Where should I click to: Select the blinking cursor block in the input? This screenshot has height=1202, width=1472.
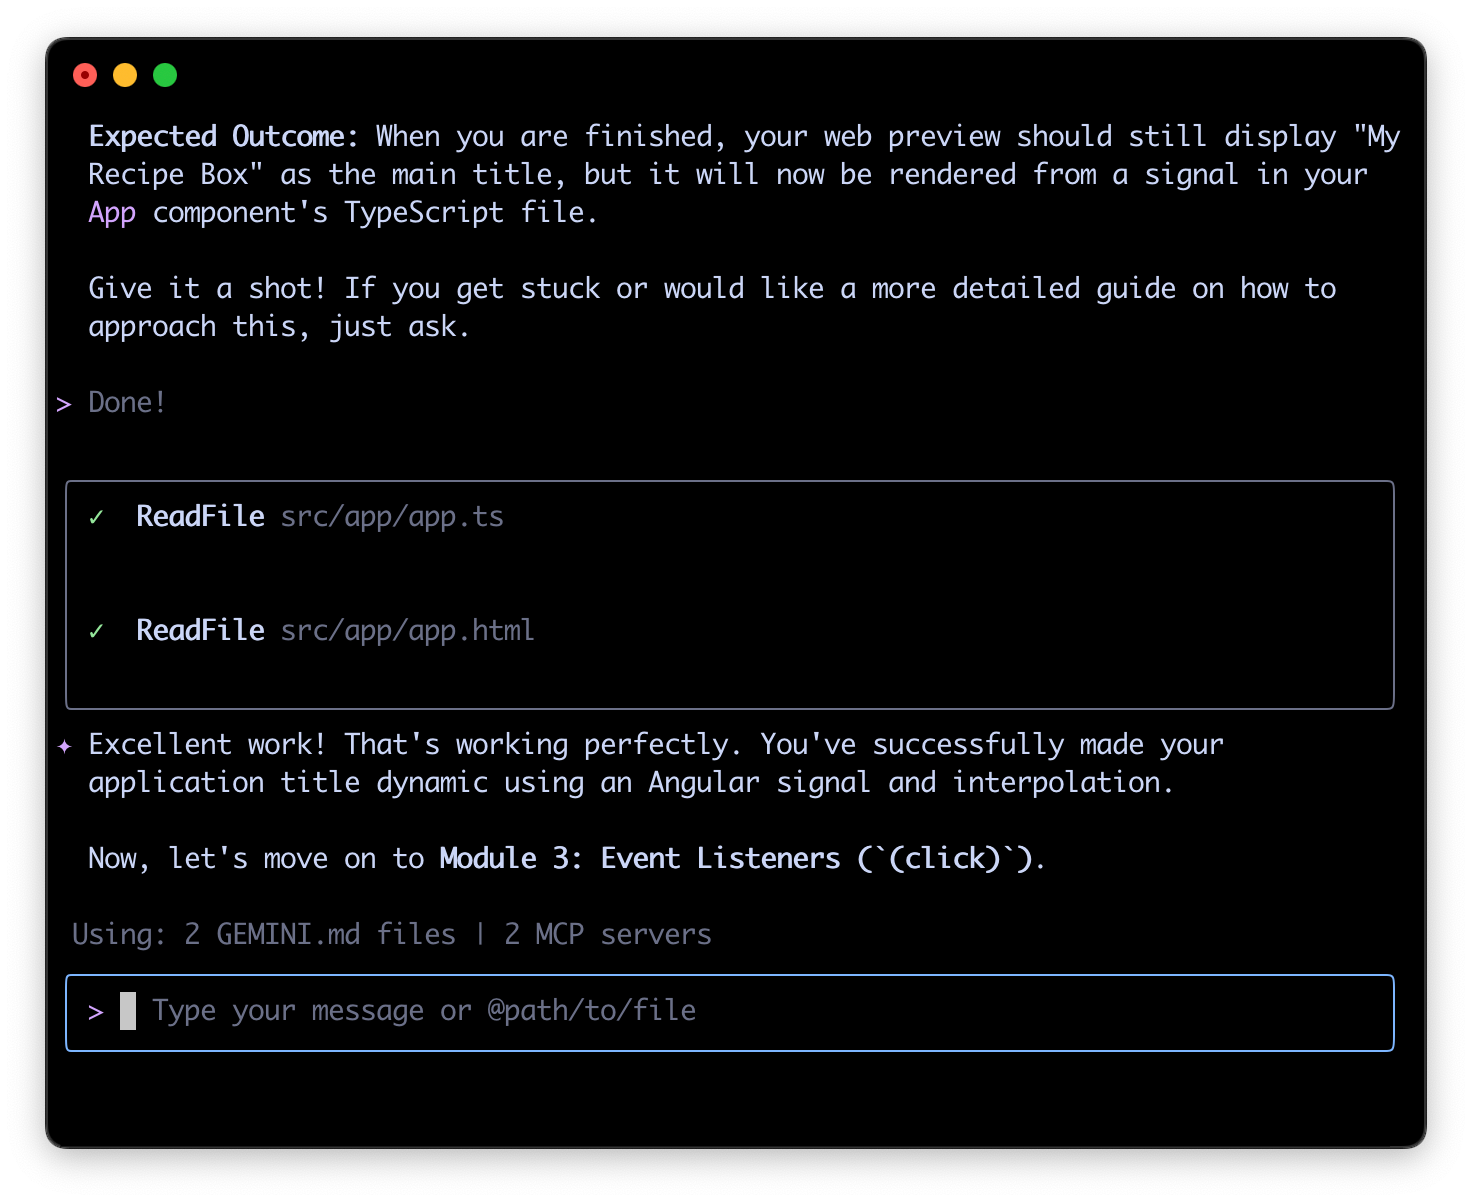click(x=129, y=1012)
